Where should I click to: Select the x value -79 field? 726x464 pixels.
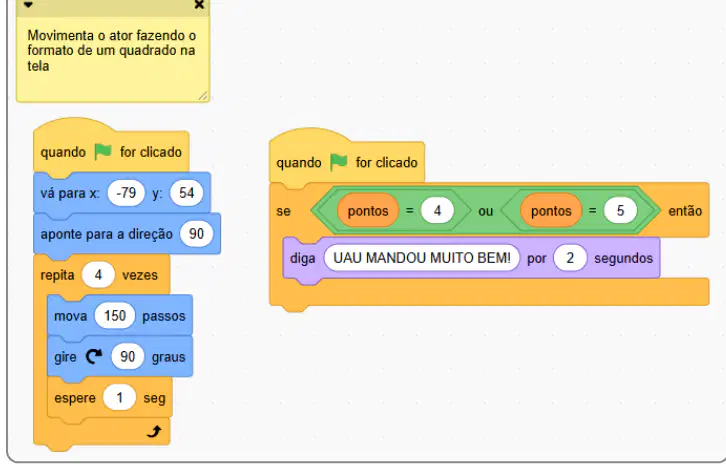coord(126,193)
